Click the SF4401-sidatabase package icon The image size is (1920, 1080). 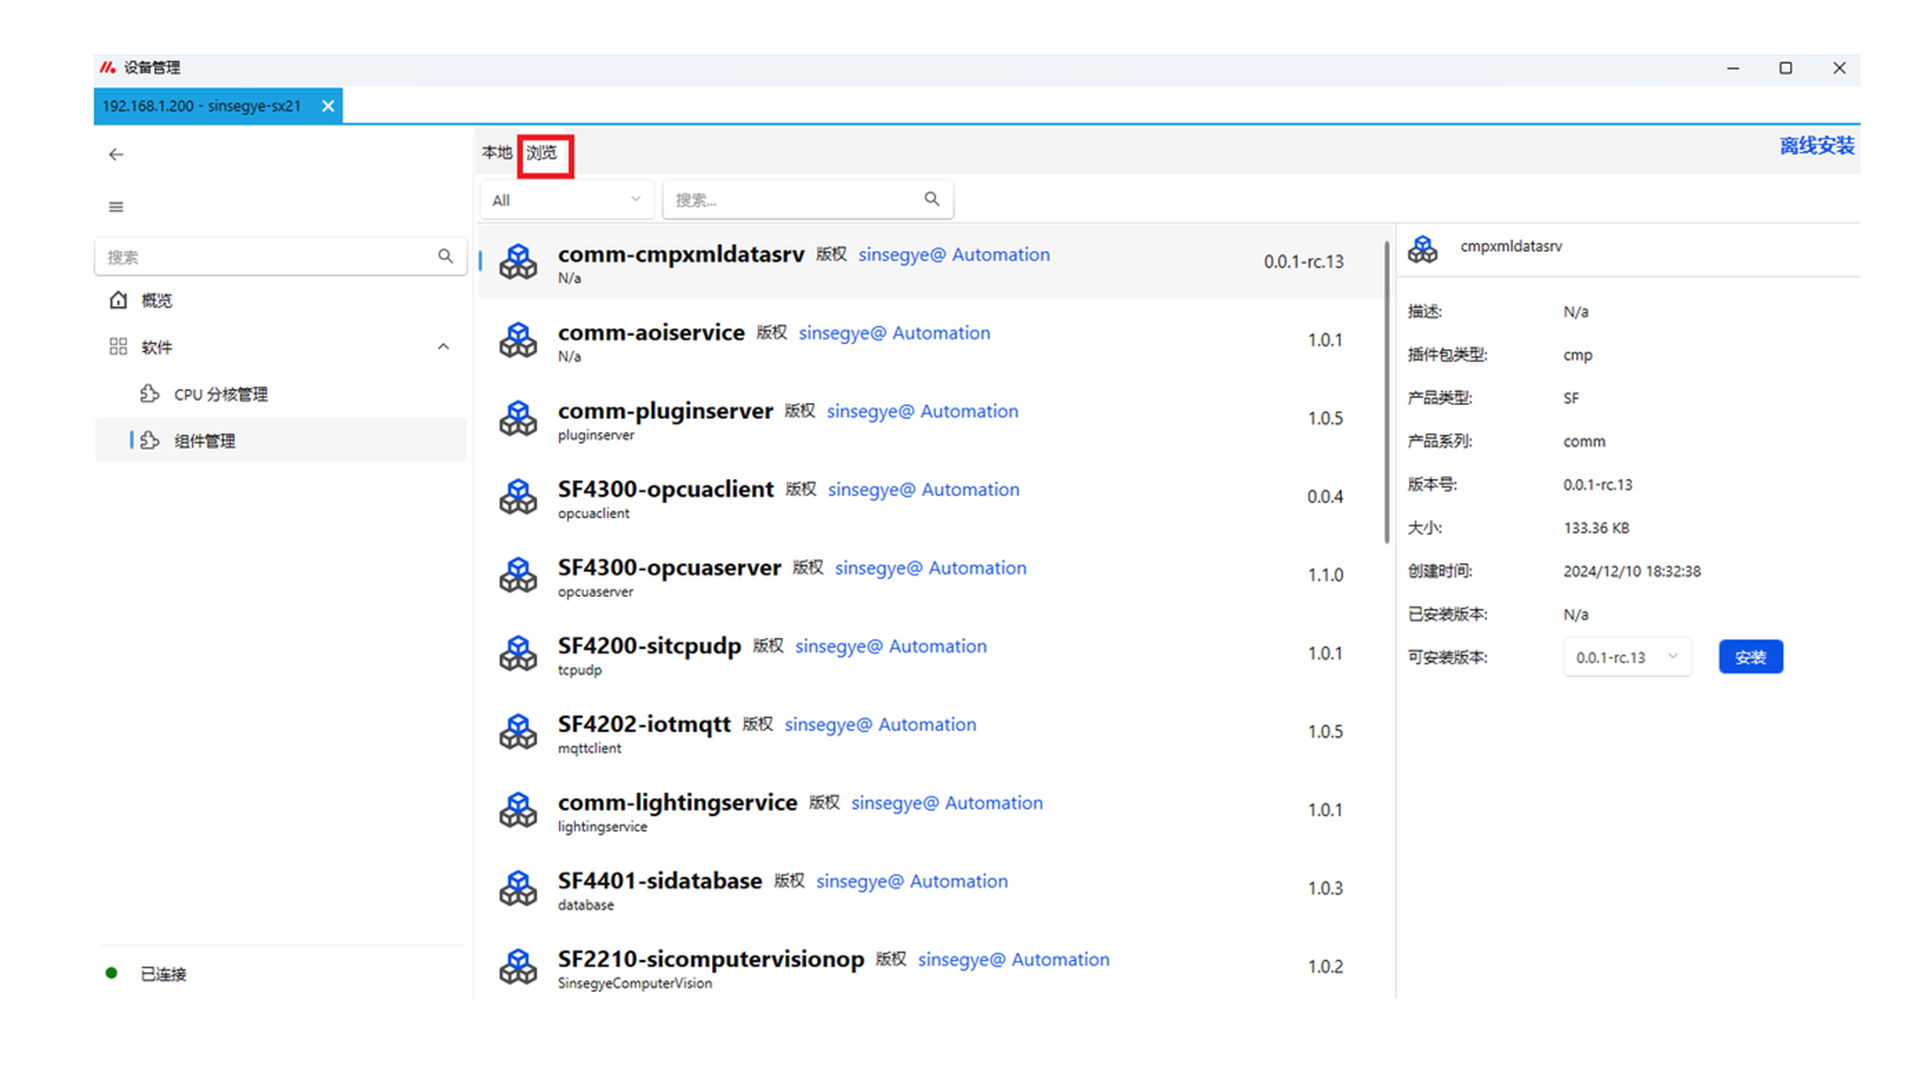[x=518, y=888]
